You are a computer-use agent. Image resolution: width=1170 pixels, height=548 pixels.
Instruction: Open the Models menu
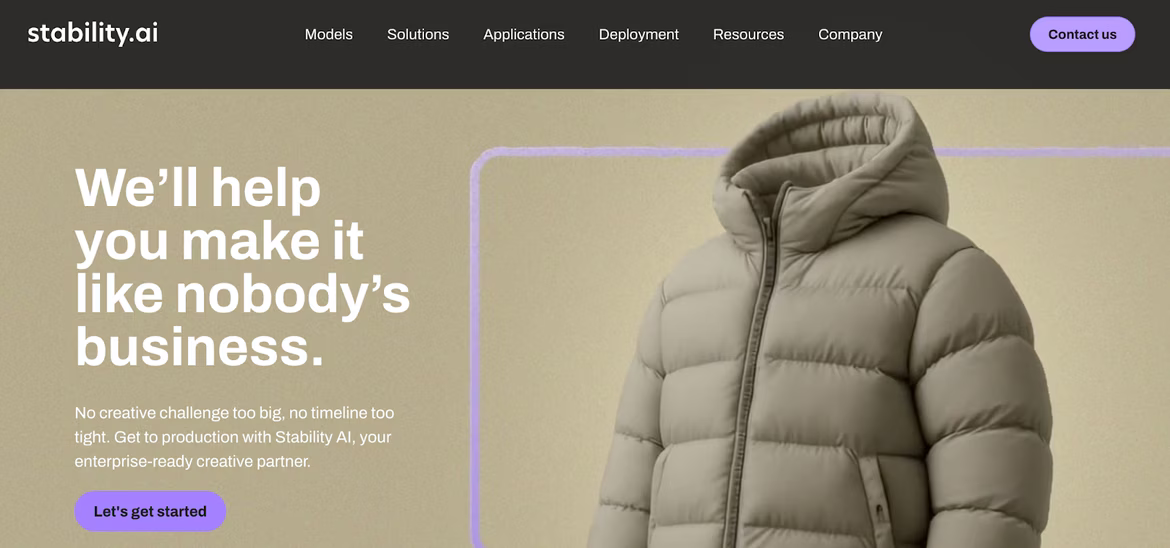[x=328, y=34]
